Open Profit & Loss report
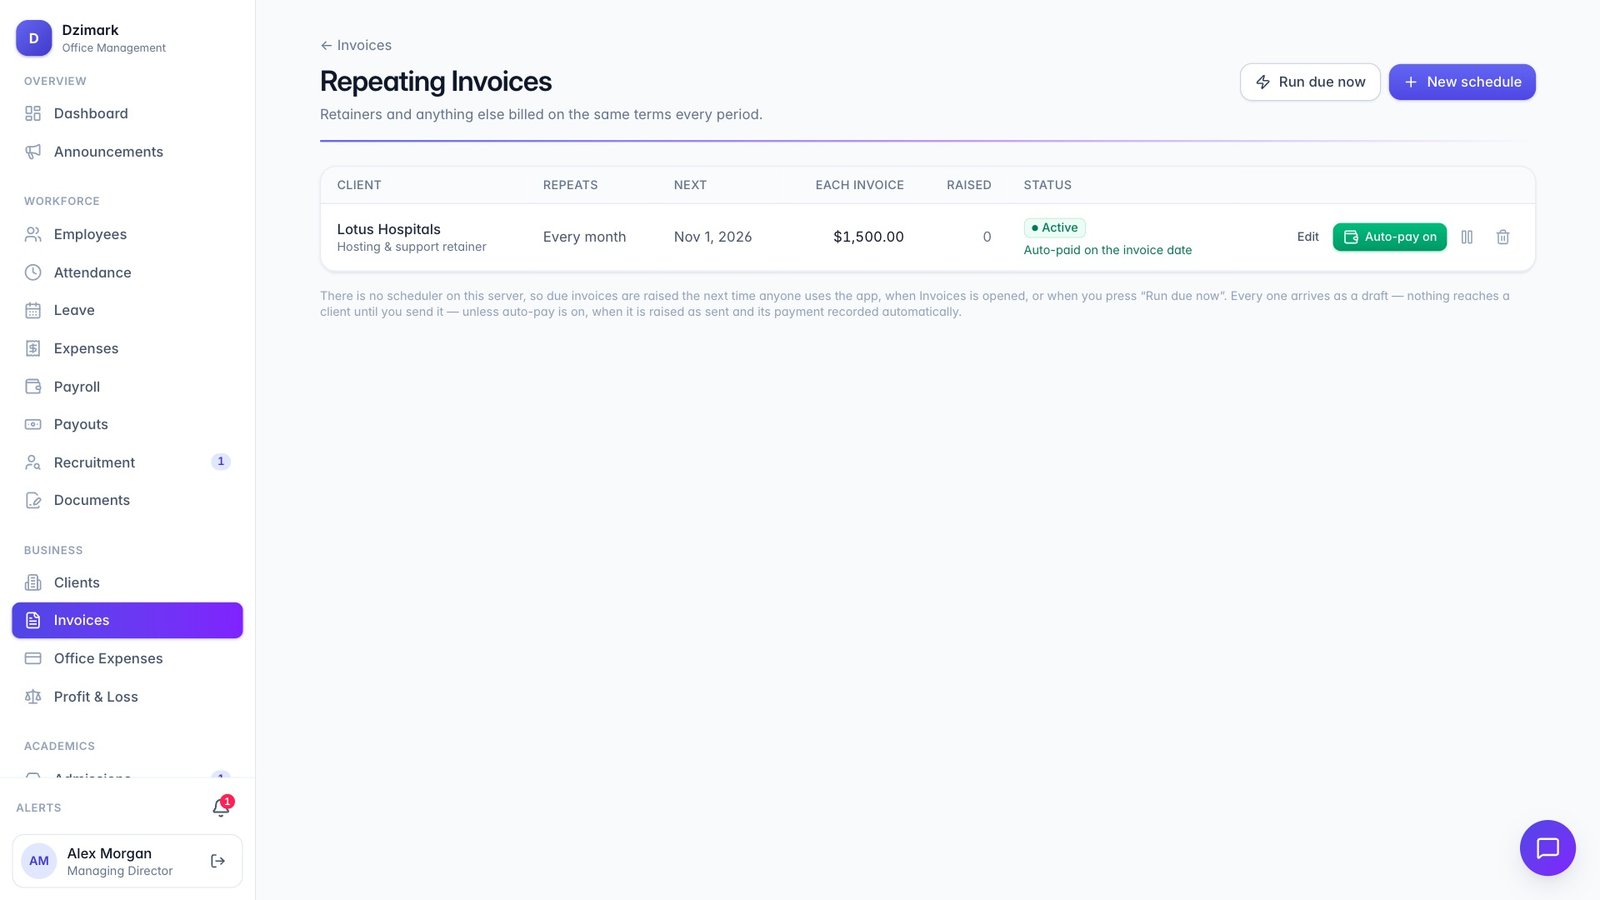 click(x=127, y=696)
